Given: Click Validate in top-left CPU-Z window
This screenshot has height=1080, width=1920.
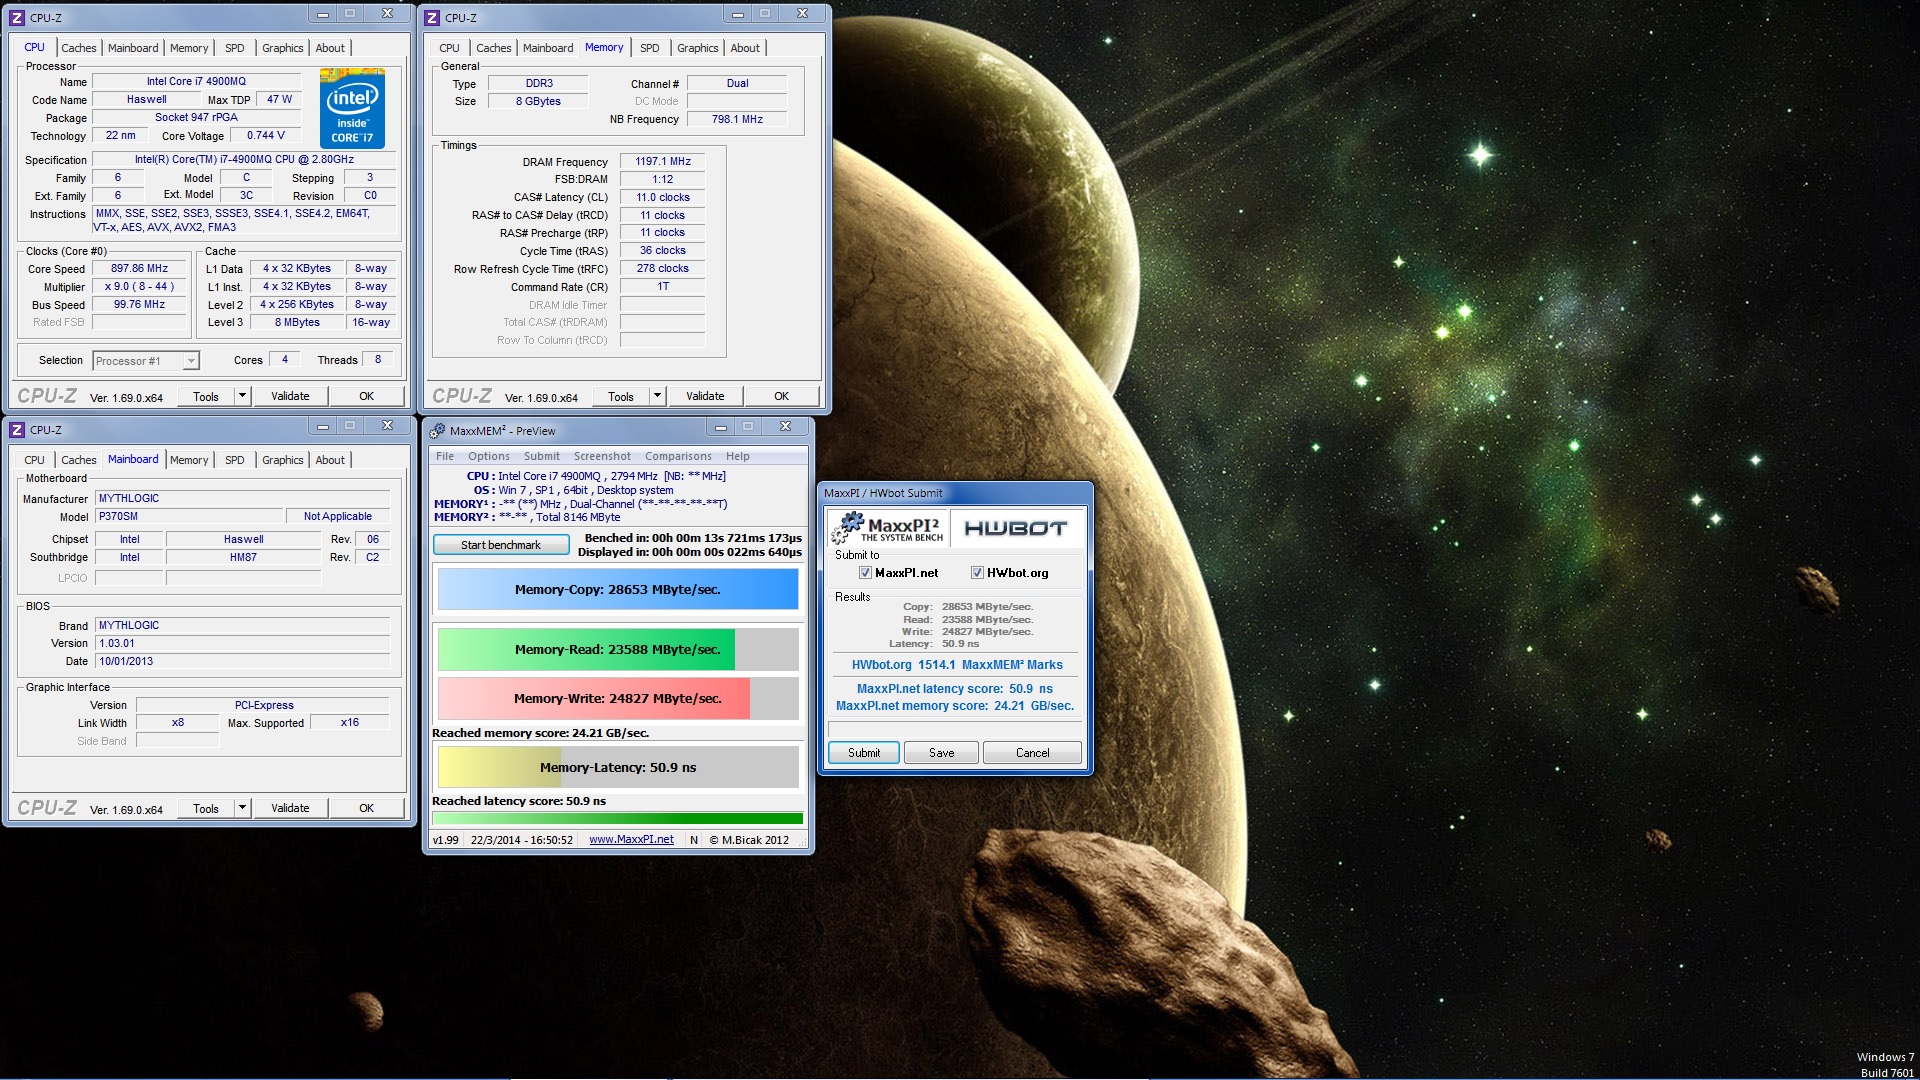Looking at the screenshot, I should (290, 396).
